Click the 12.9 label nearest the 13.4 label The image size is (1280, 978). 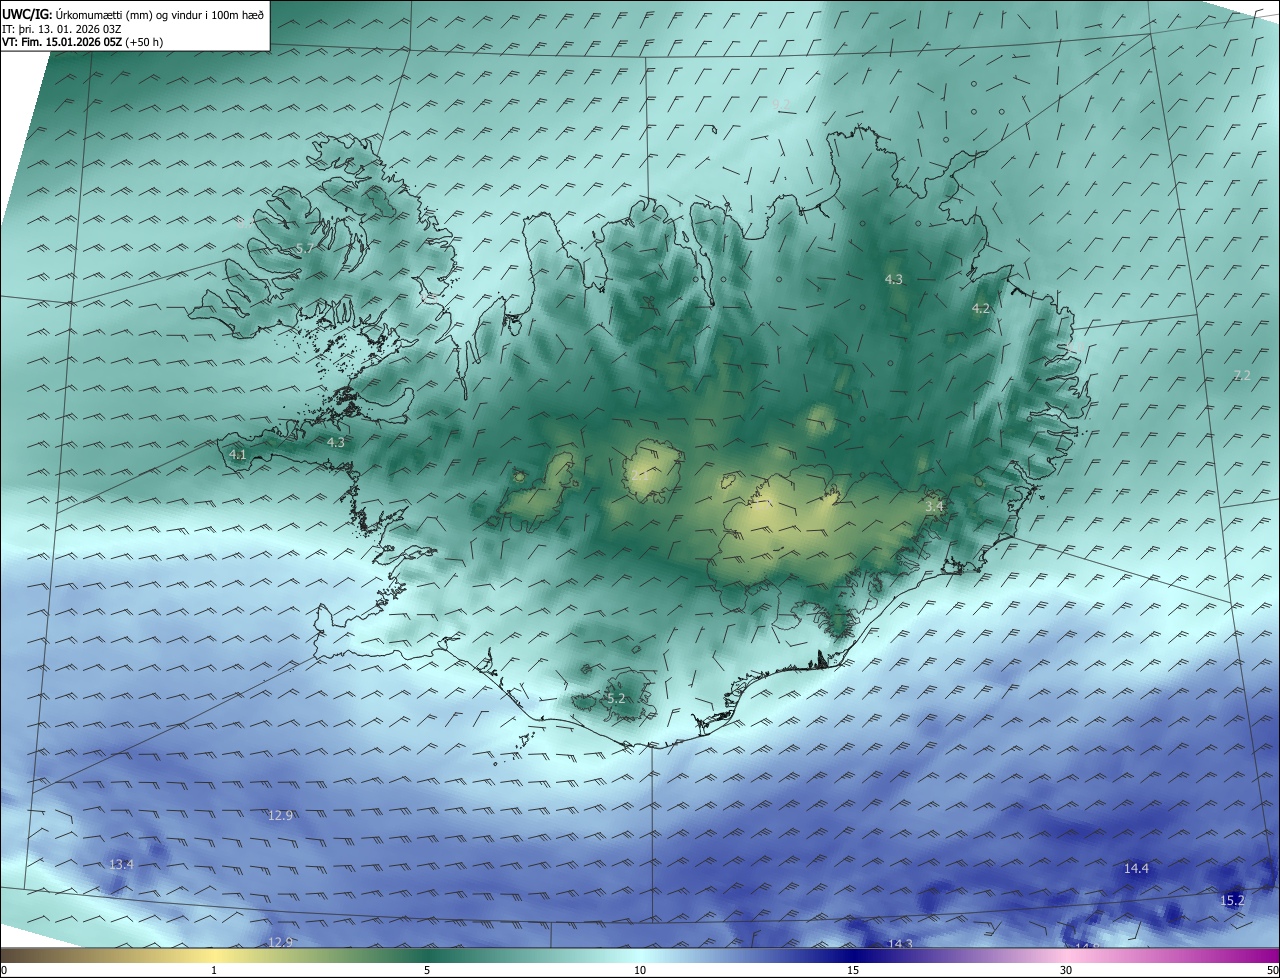pyautogui.click(x=280, y=816)
